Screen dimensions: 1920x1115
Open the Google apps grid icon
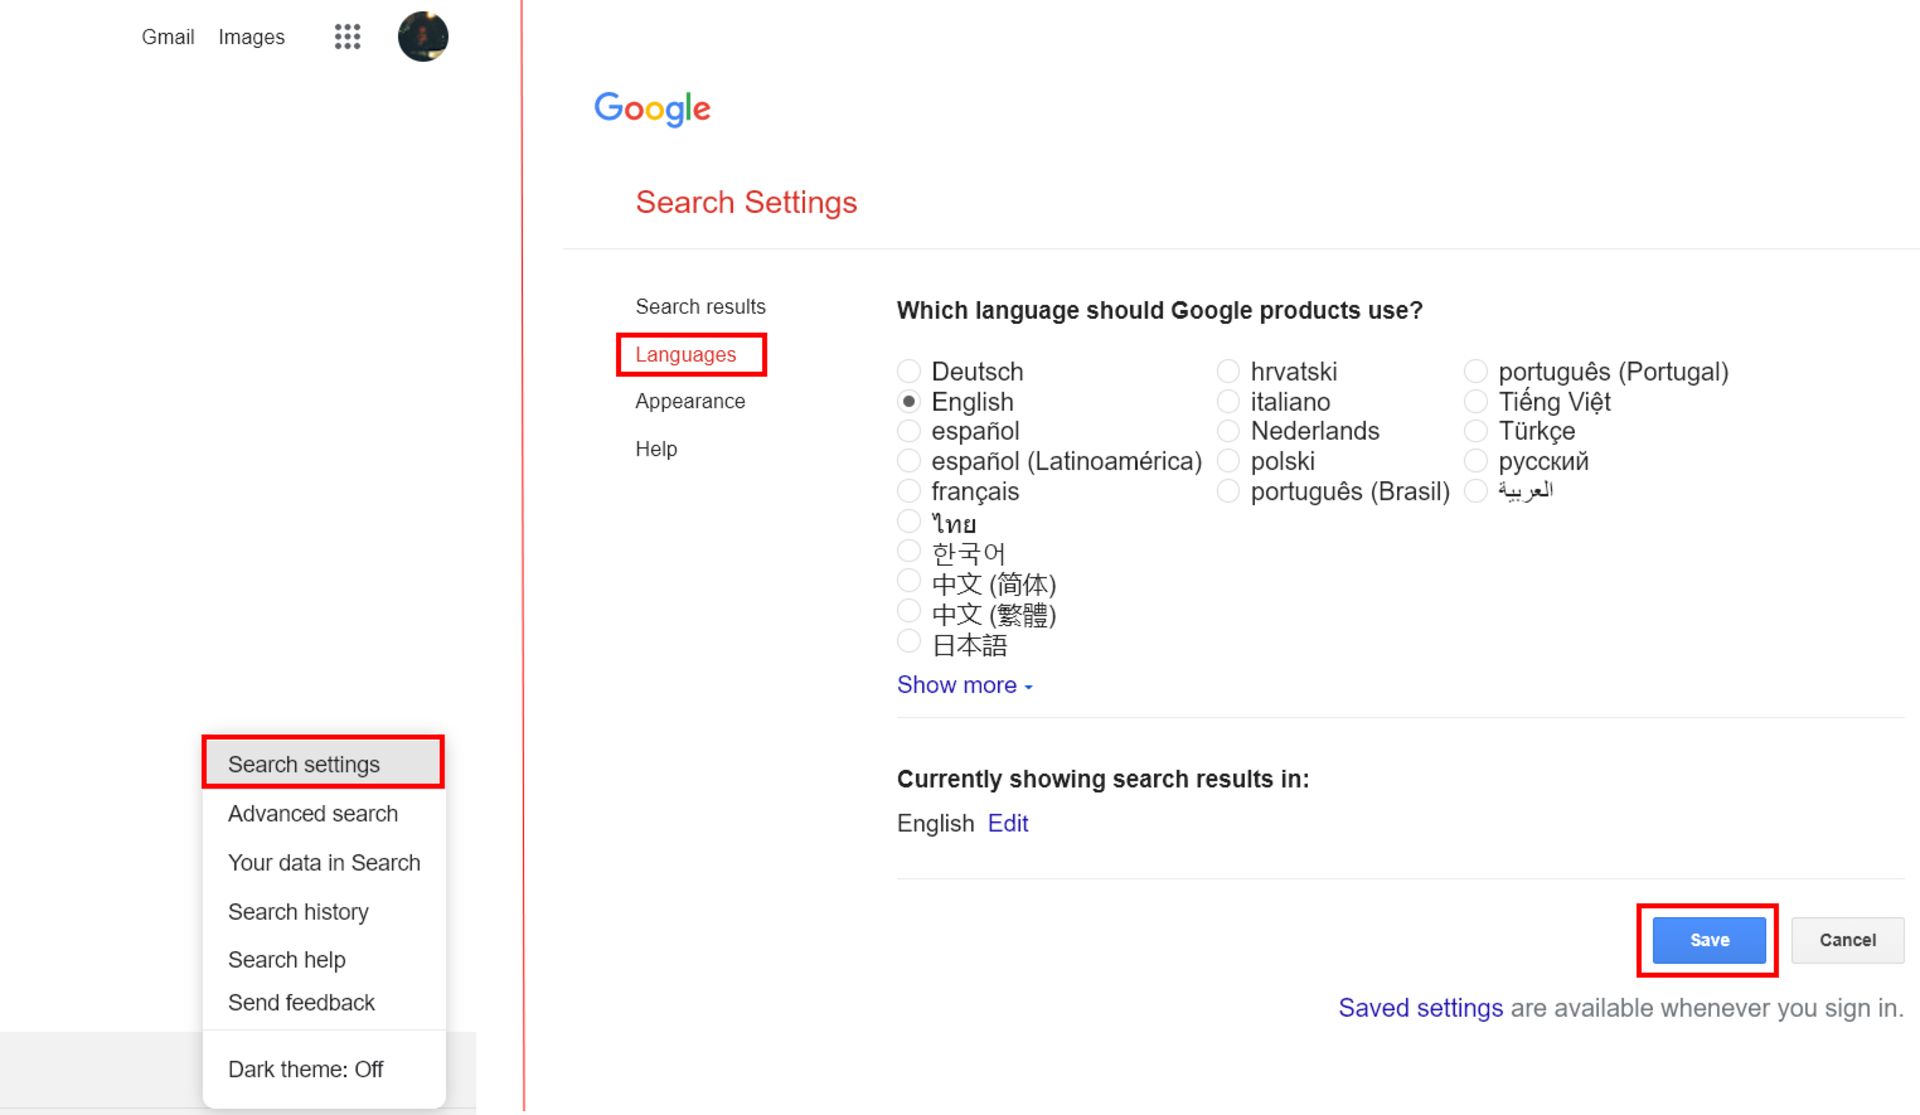click(347, 37)
